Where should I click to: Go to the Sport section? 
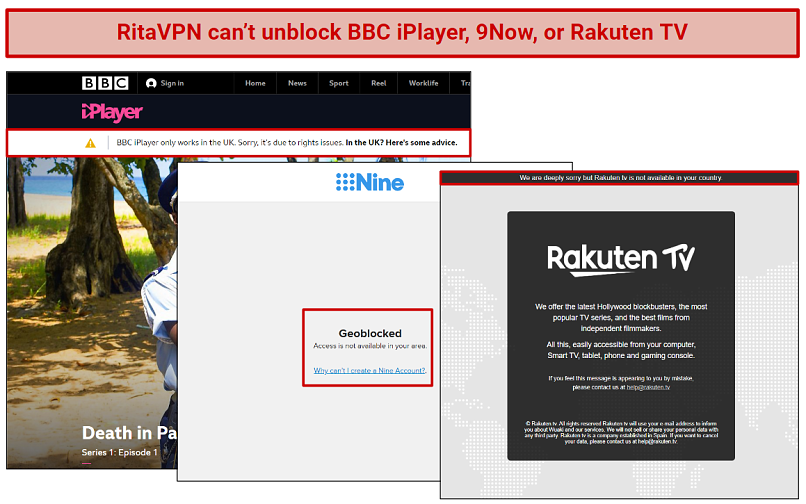click(339, 83)
